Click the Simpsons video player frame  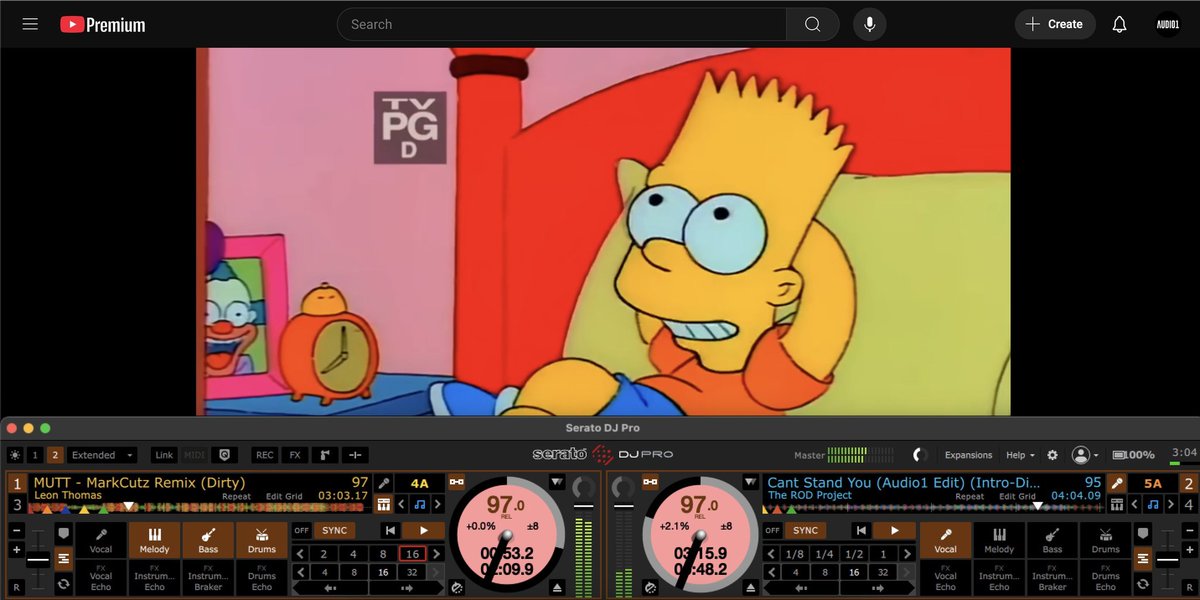point(603,231)
